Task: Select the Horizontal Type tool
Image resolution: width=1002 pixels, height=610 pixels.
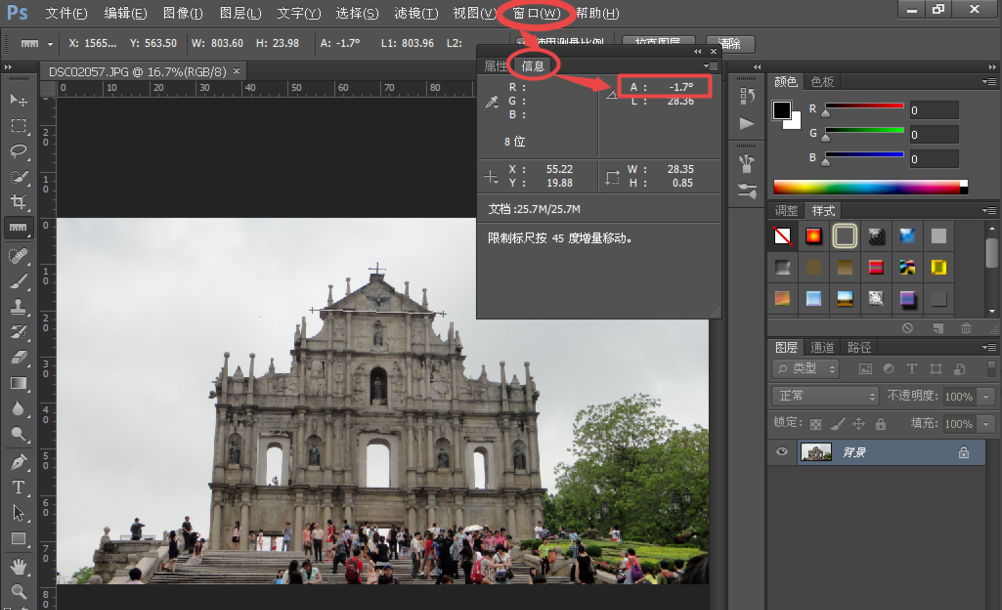Action: [18, 487]
